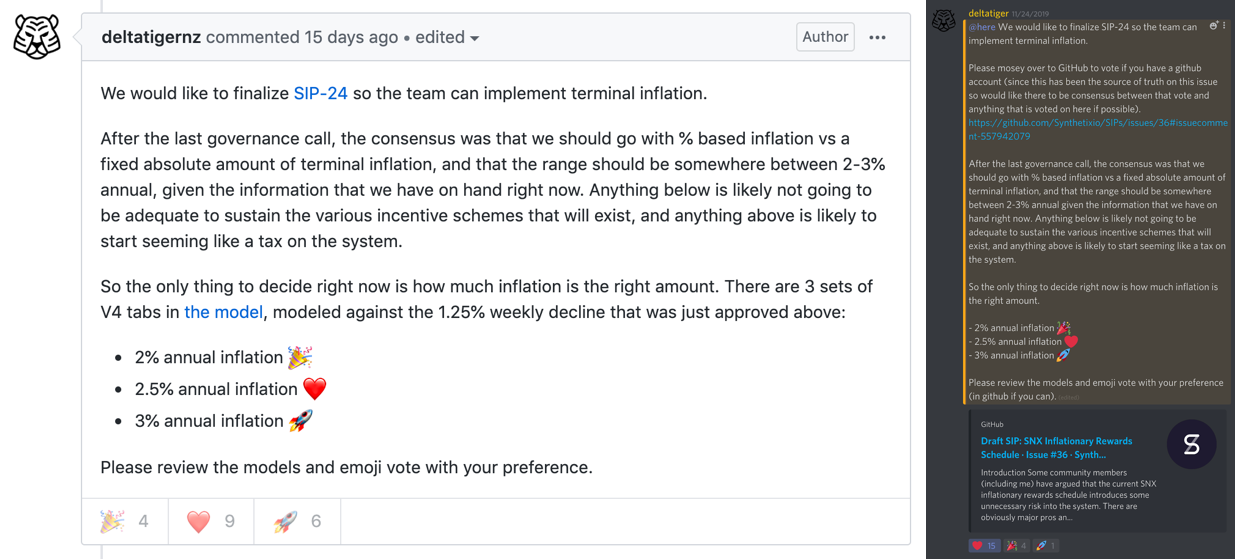
Task: Click the Discord heart reaction with 15
Action: (984, 546)
